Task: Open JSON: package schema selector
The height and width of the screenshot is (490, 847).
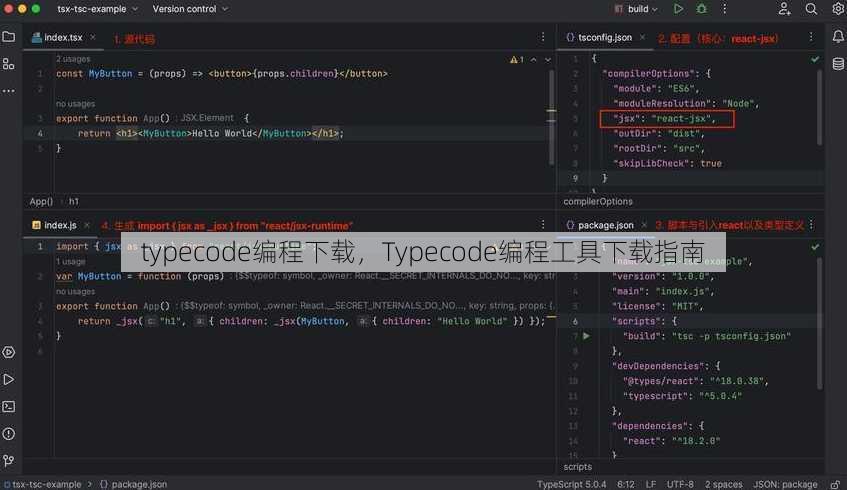Action: click(785, 484)
